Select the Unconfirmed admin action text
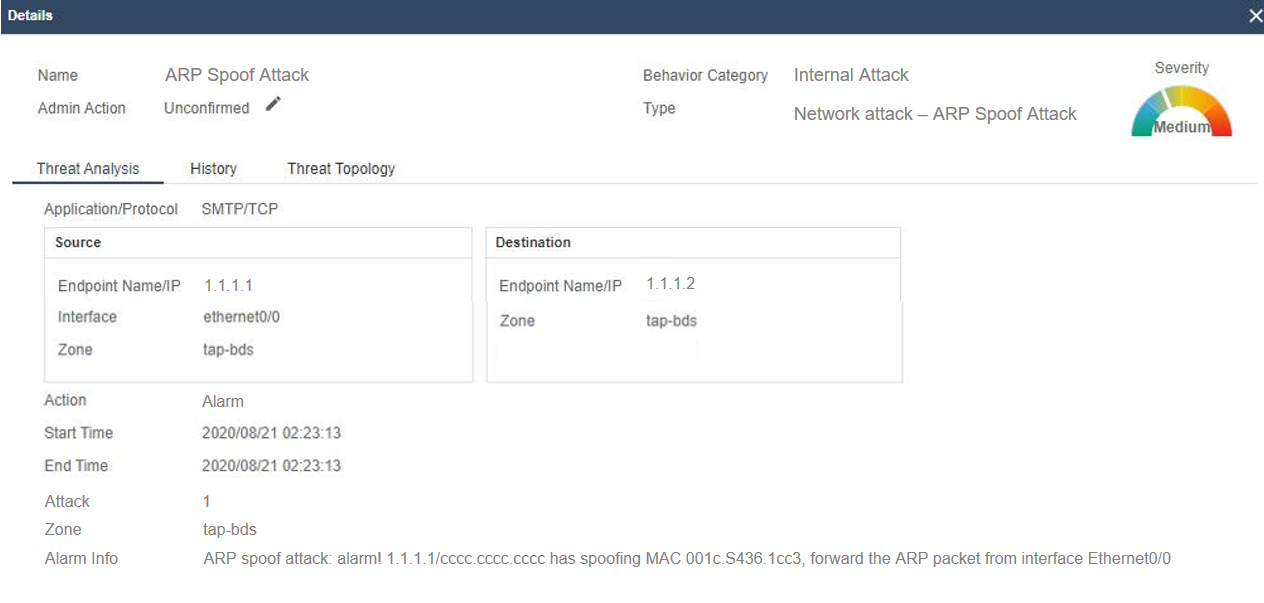This screenshot has width=1264, height=603. pos(206,108)
